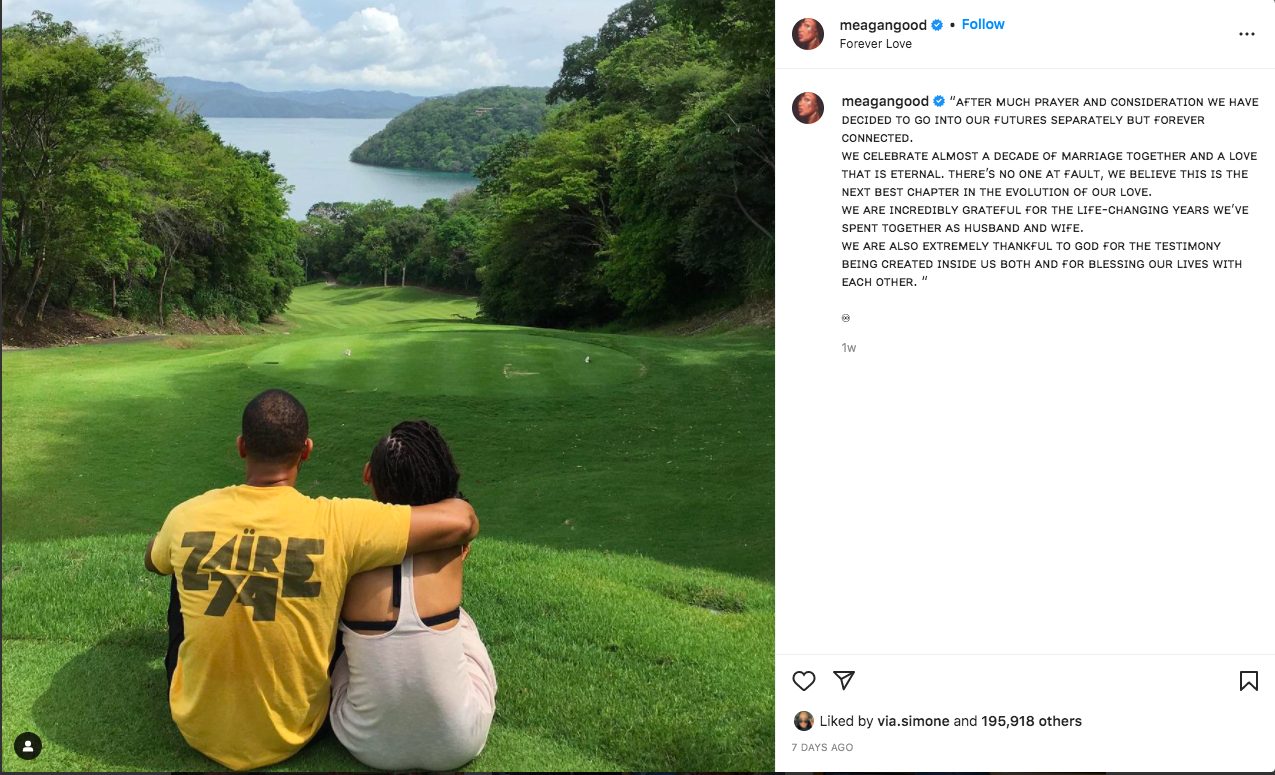Click the verified badge in post header
The image size is (1275, 775).
tap(938, 25)
